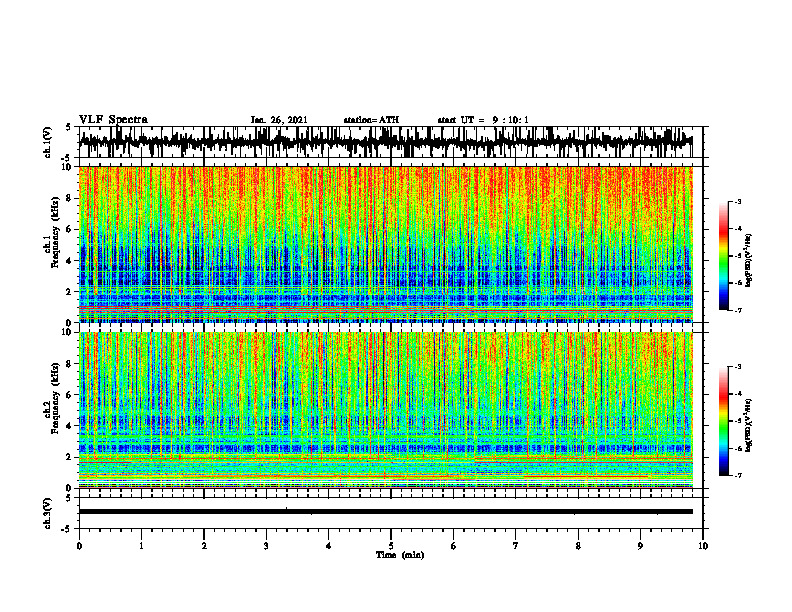Click the "ch.1(V)" waveform axis label
The width and height of the screenshot is (792, 612).
48,142
